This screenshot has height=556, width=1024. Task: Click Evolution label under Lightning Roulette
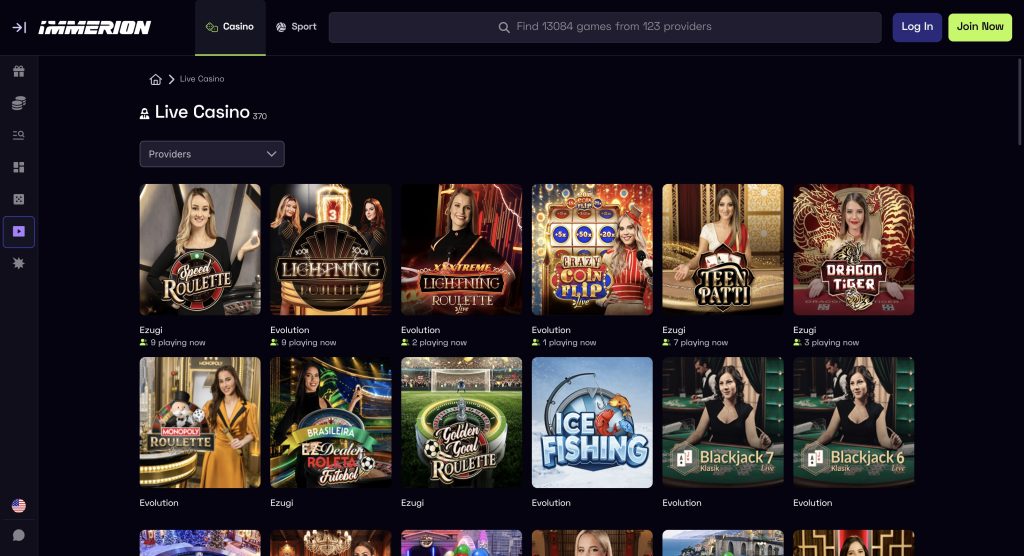(x=289, y=330)
